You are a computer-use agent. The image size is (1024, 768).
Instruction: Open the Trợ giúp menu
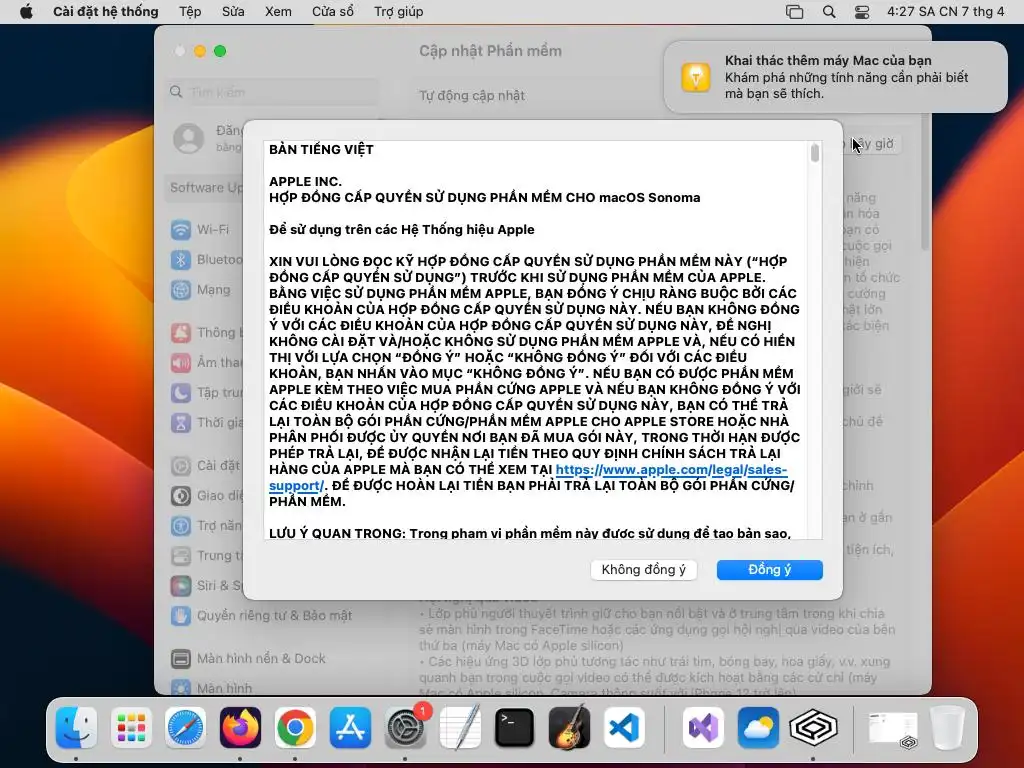coord(398,12)
